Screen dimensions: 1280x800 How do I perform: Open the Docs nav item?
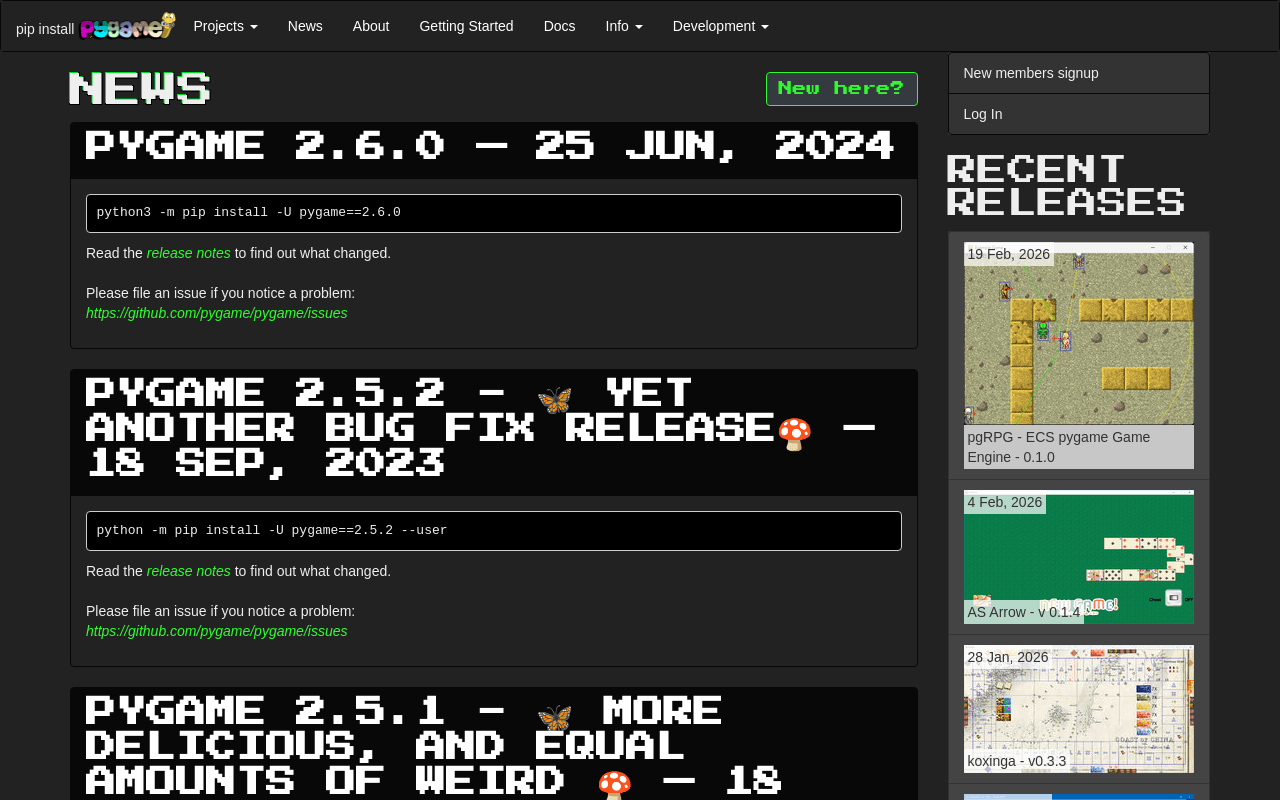[560, 26]
